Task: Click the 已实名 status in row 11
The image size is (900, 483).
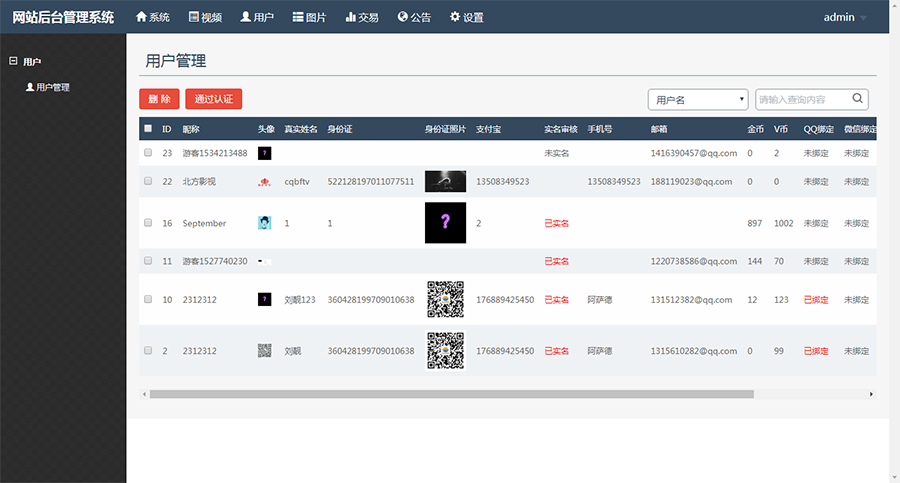Action: [x=556, y=261]
